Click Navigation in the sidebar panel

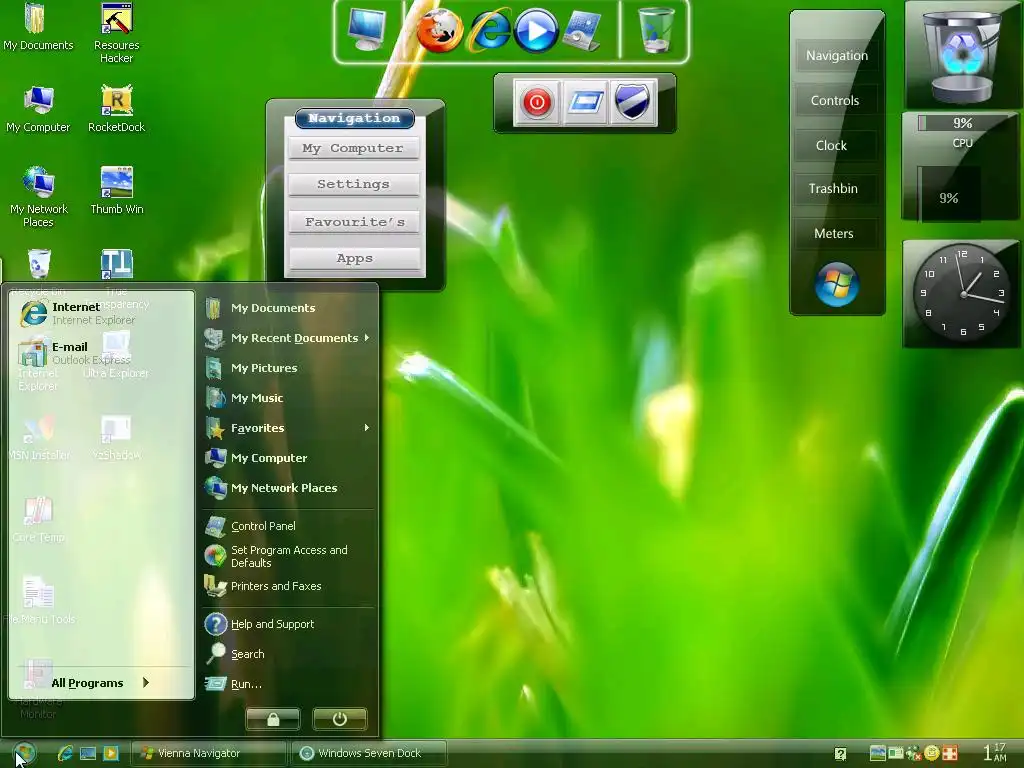[836, 56]
